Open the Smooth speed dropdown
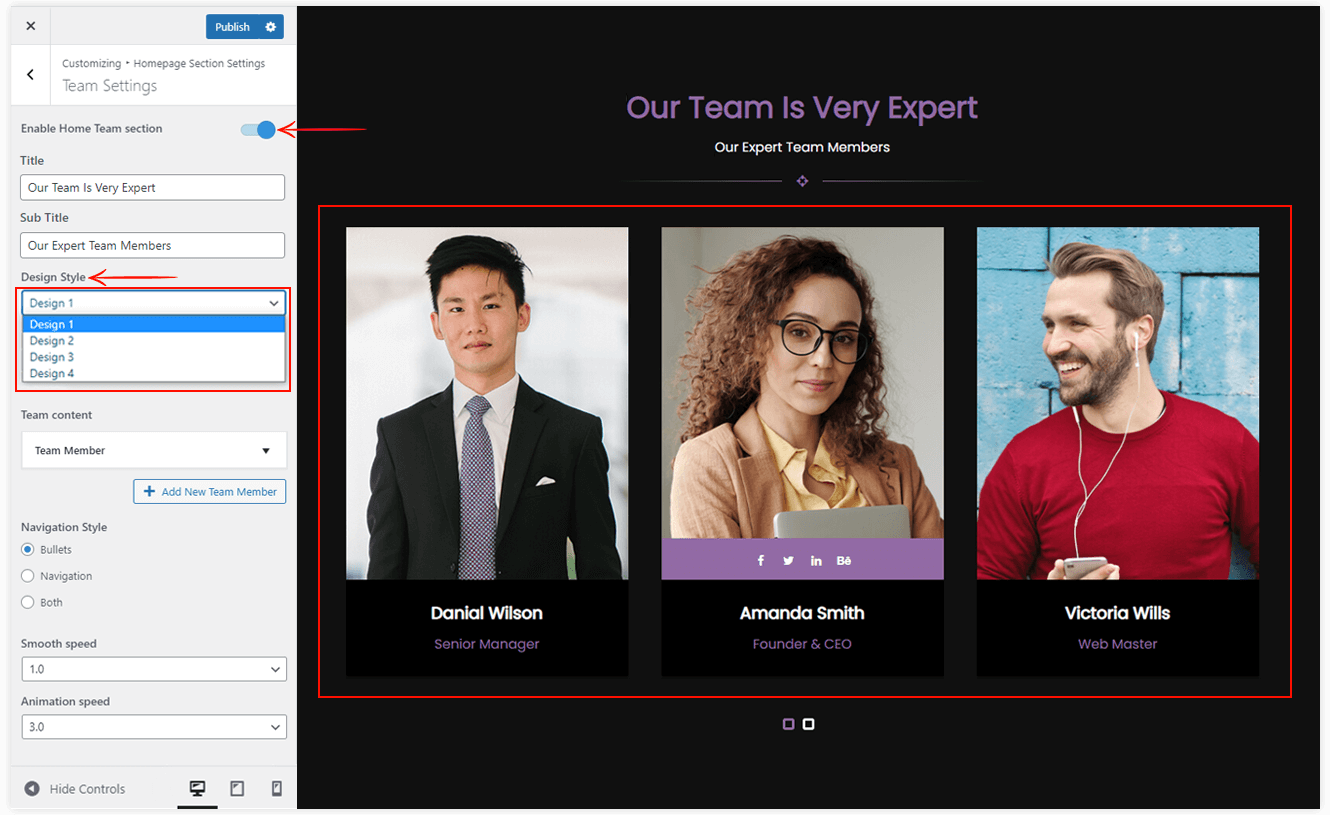Image resolution: width=1330 pixels, height=815 pixels. point(154,669)
